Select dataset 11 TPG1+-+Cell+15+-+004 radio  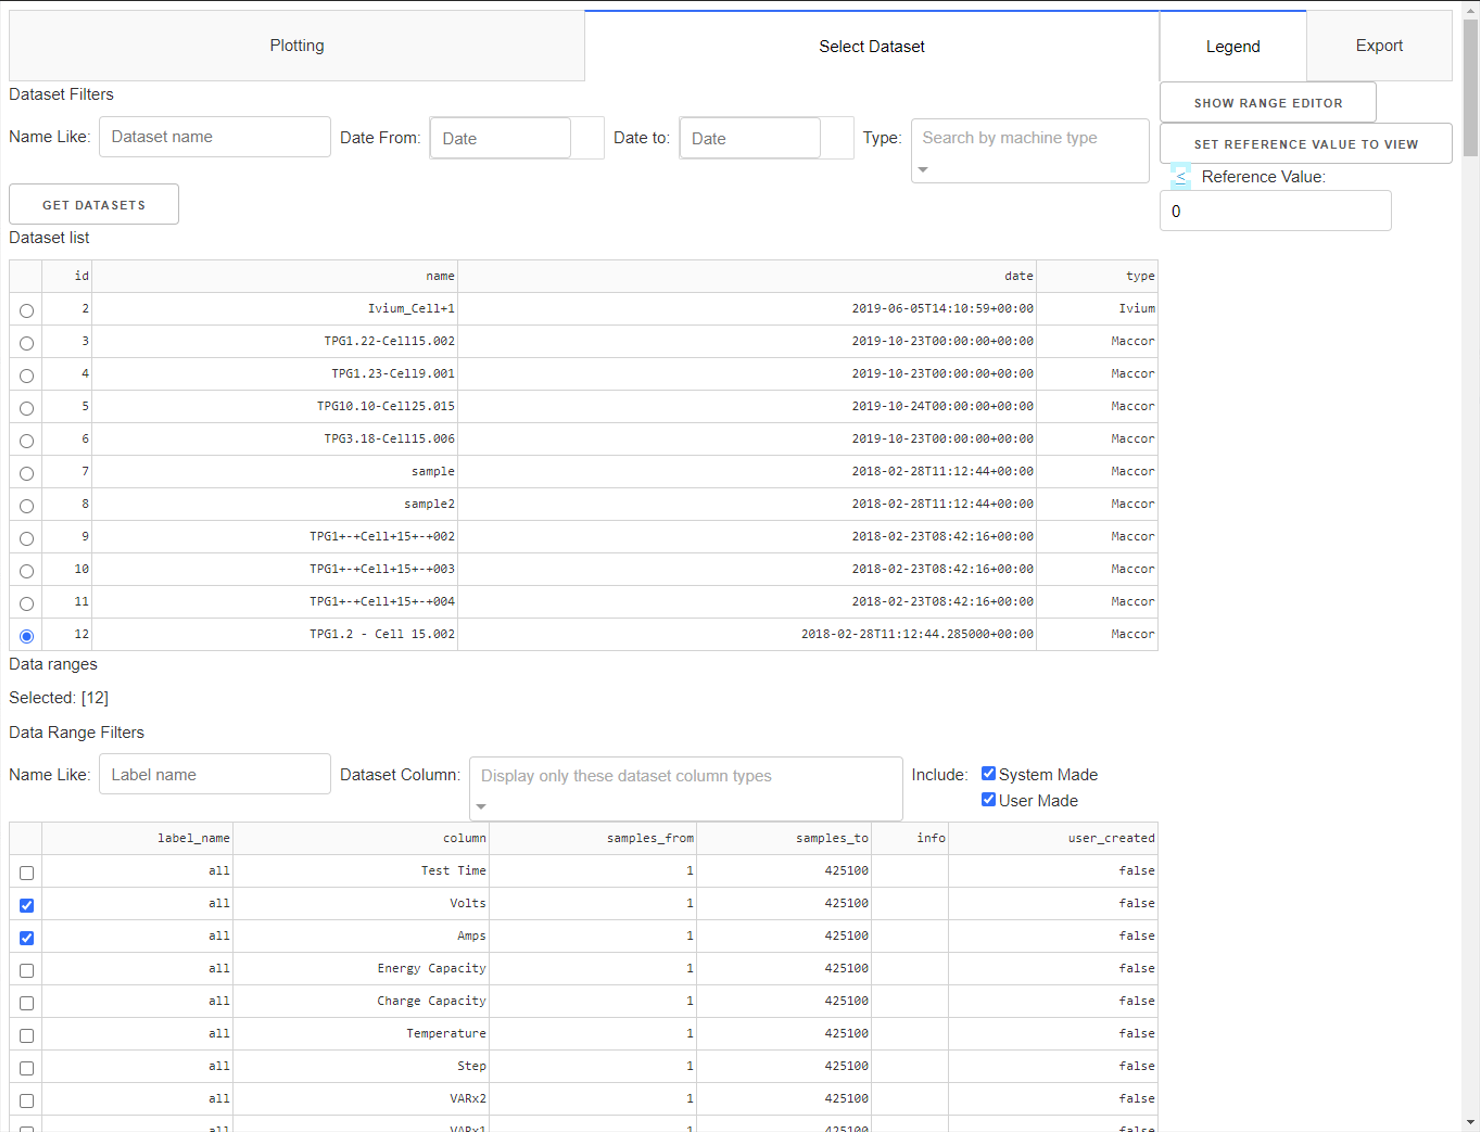(x=27, y=603)
